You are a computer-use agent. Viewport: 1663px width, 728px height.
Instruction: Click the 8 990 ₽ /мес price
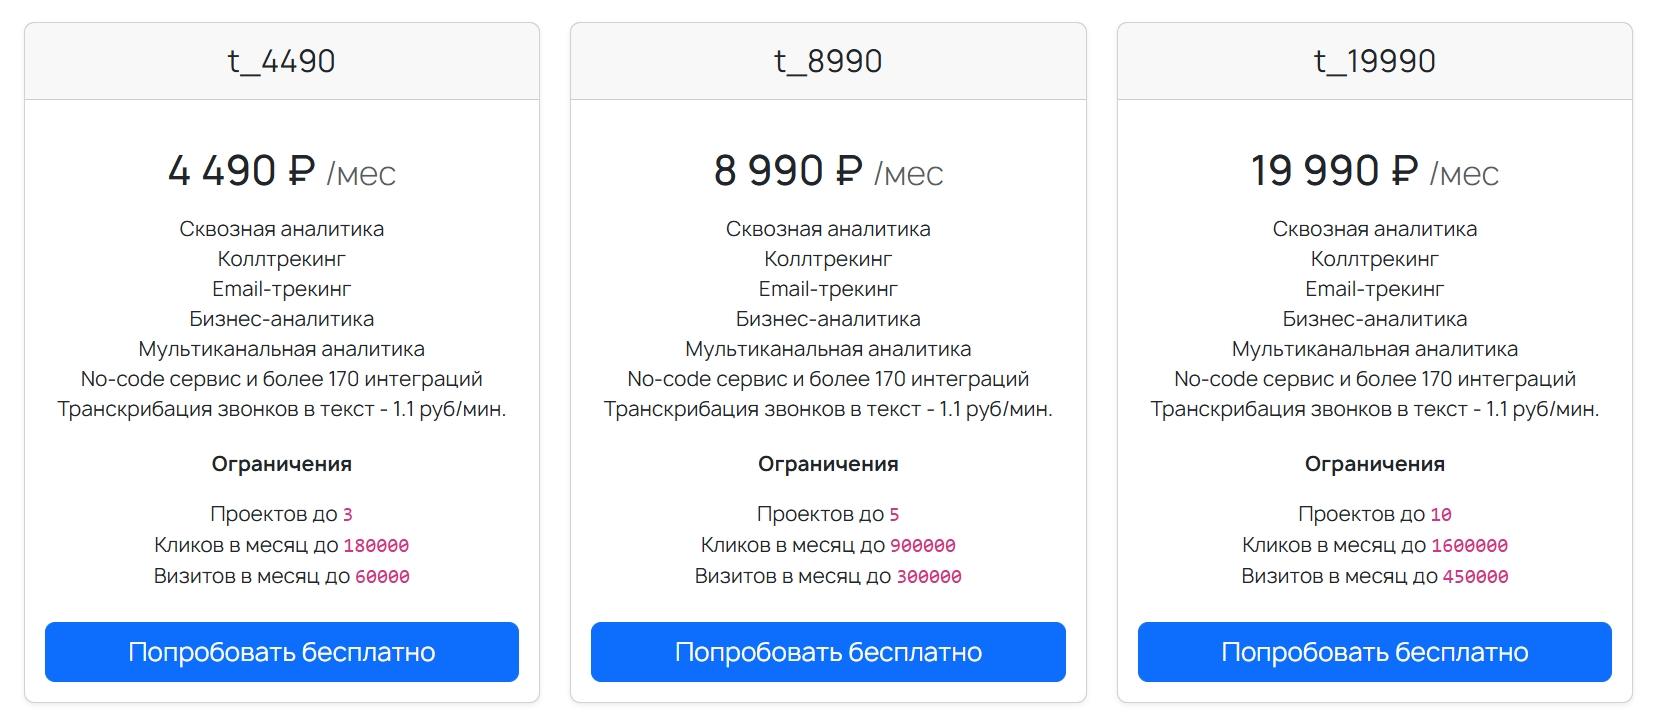pyautogui.click(x=828, y=171)
